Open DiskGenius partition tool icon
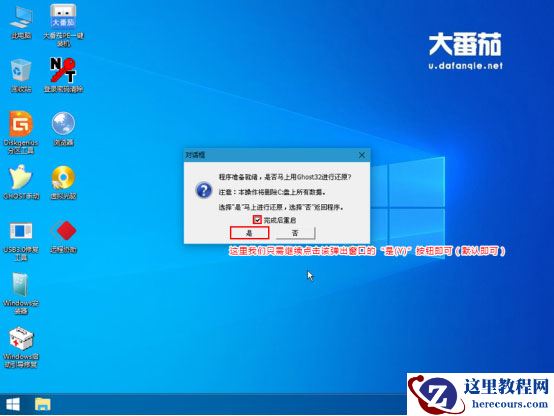The height and width of the screenshot is (416, 554). click(x=21, y=133)
